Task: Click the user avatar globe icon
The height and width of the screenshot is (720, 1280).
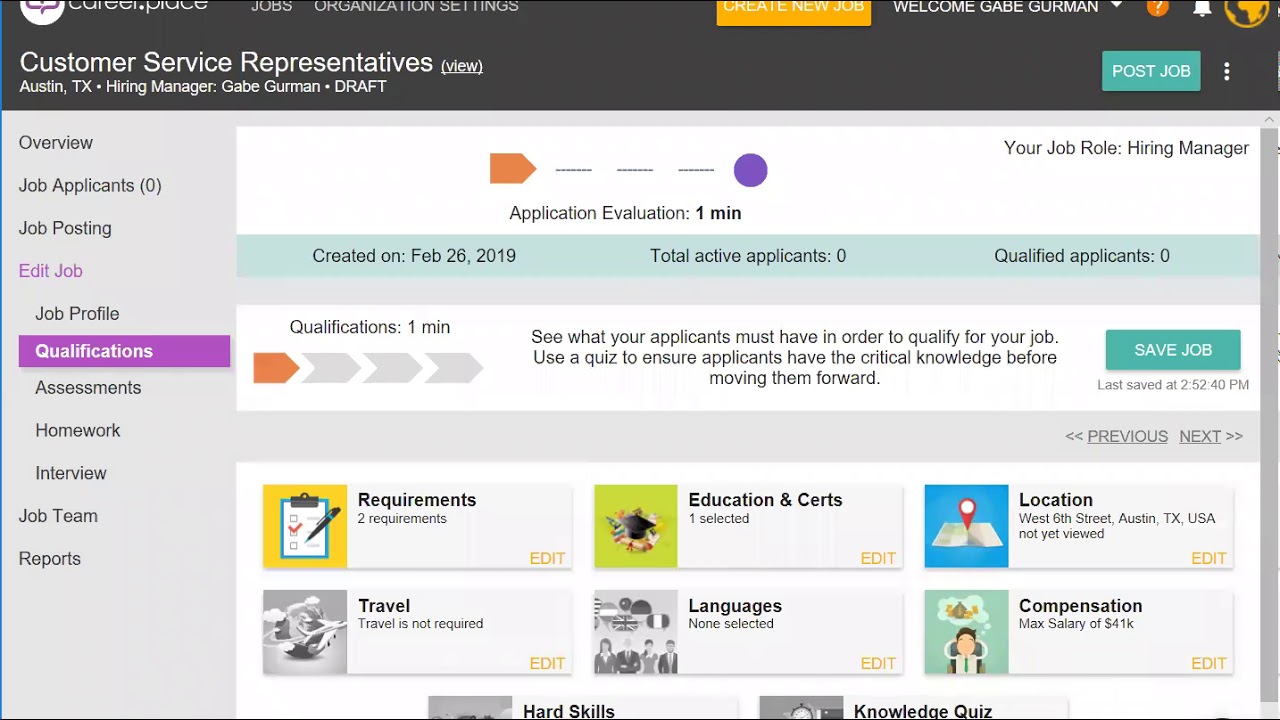Action: (1247, 10)
